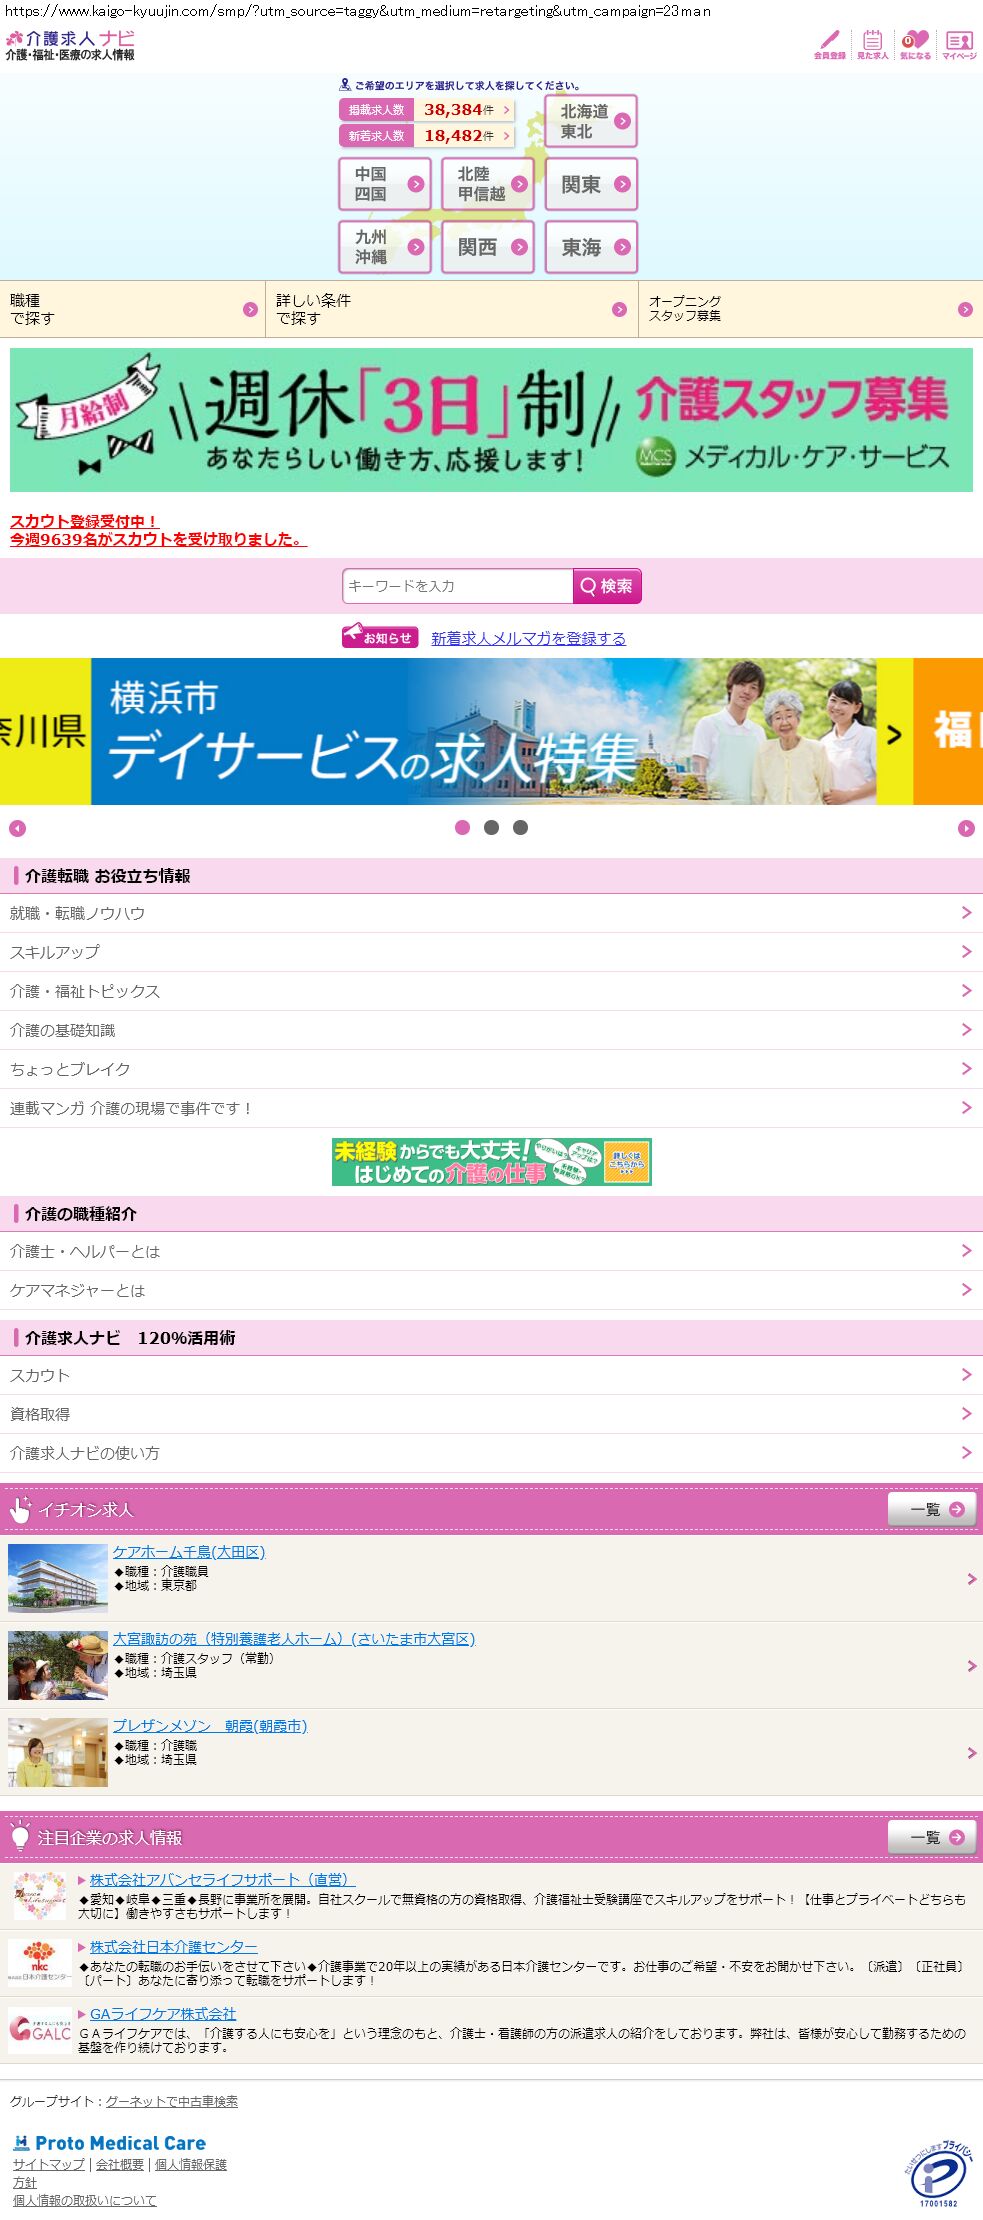Screen dimensions: 983x2220
Task: Open the 詳しい条件で探す tab
Action: (x=451, y=309)
